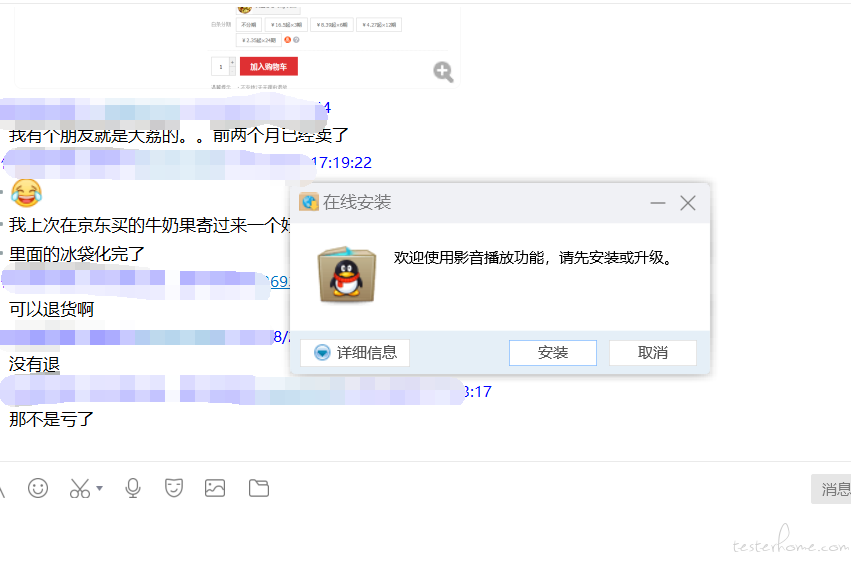The height and width of the screenshot is (564, 851).
Task: Close the 在线安装 dialog
Action: 688,203
